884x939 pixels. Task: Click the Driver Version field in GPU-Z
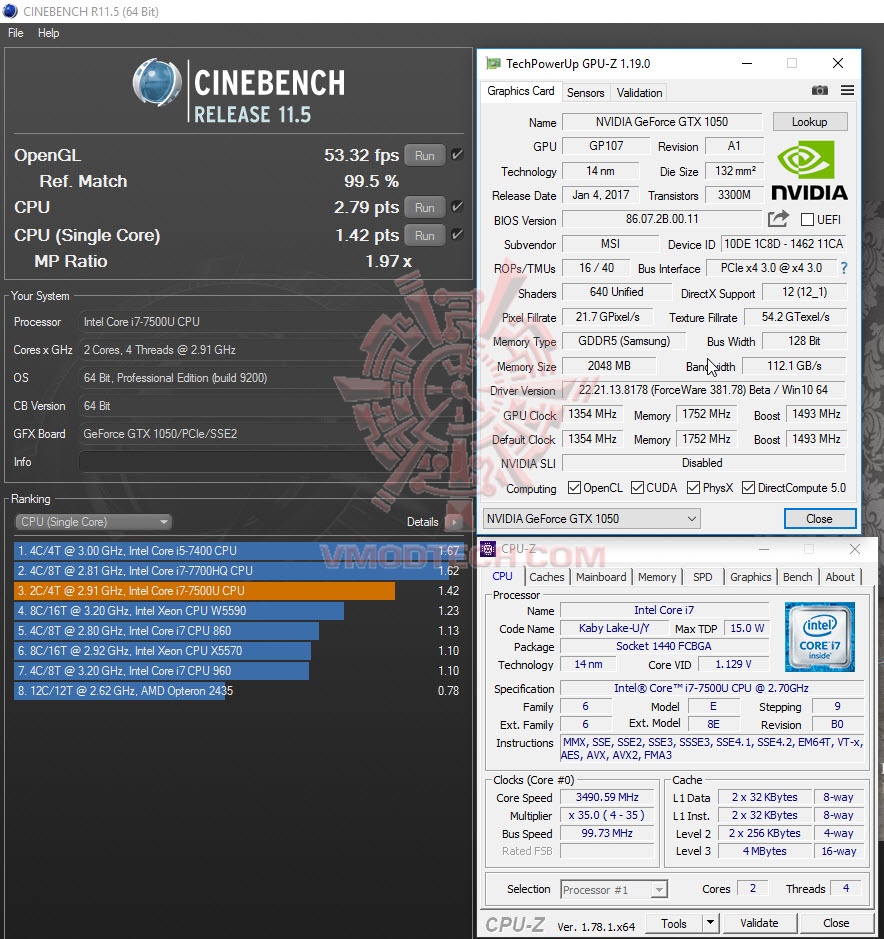point(703,390)
